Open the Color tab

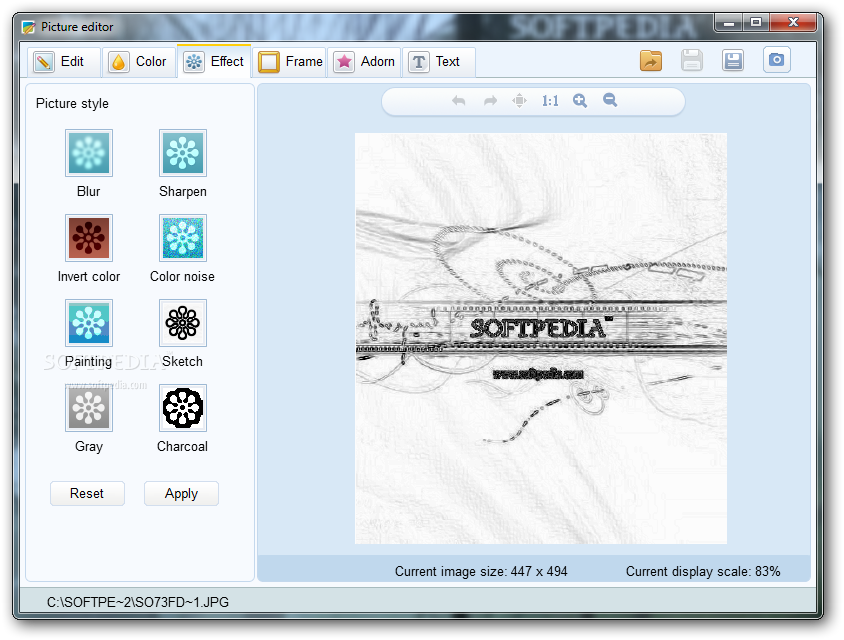coord(139,62)
